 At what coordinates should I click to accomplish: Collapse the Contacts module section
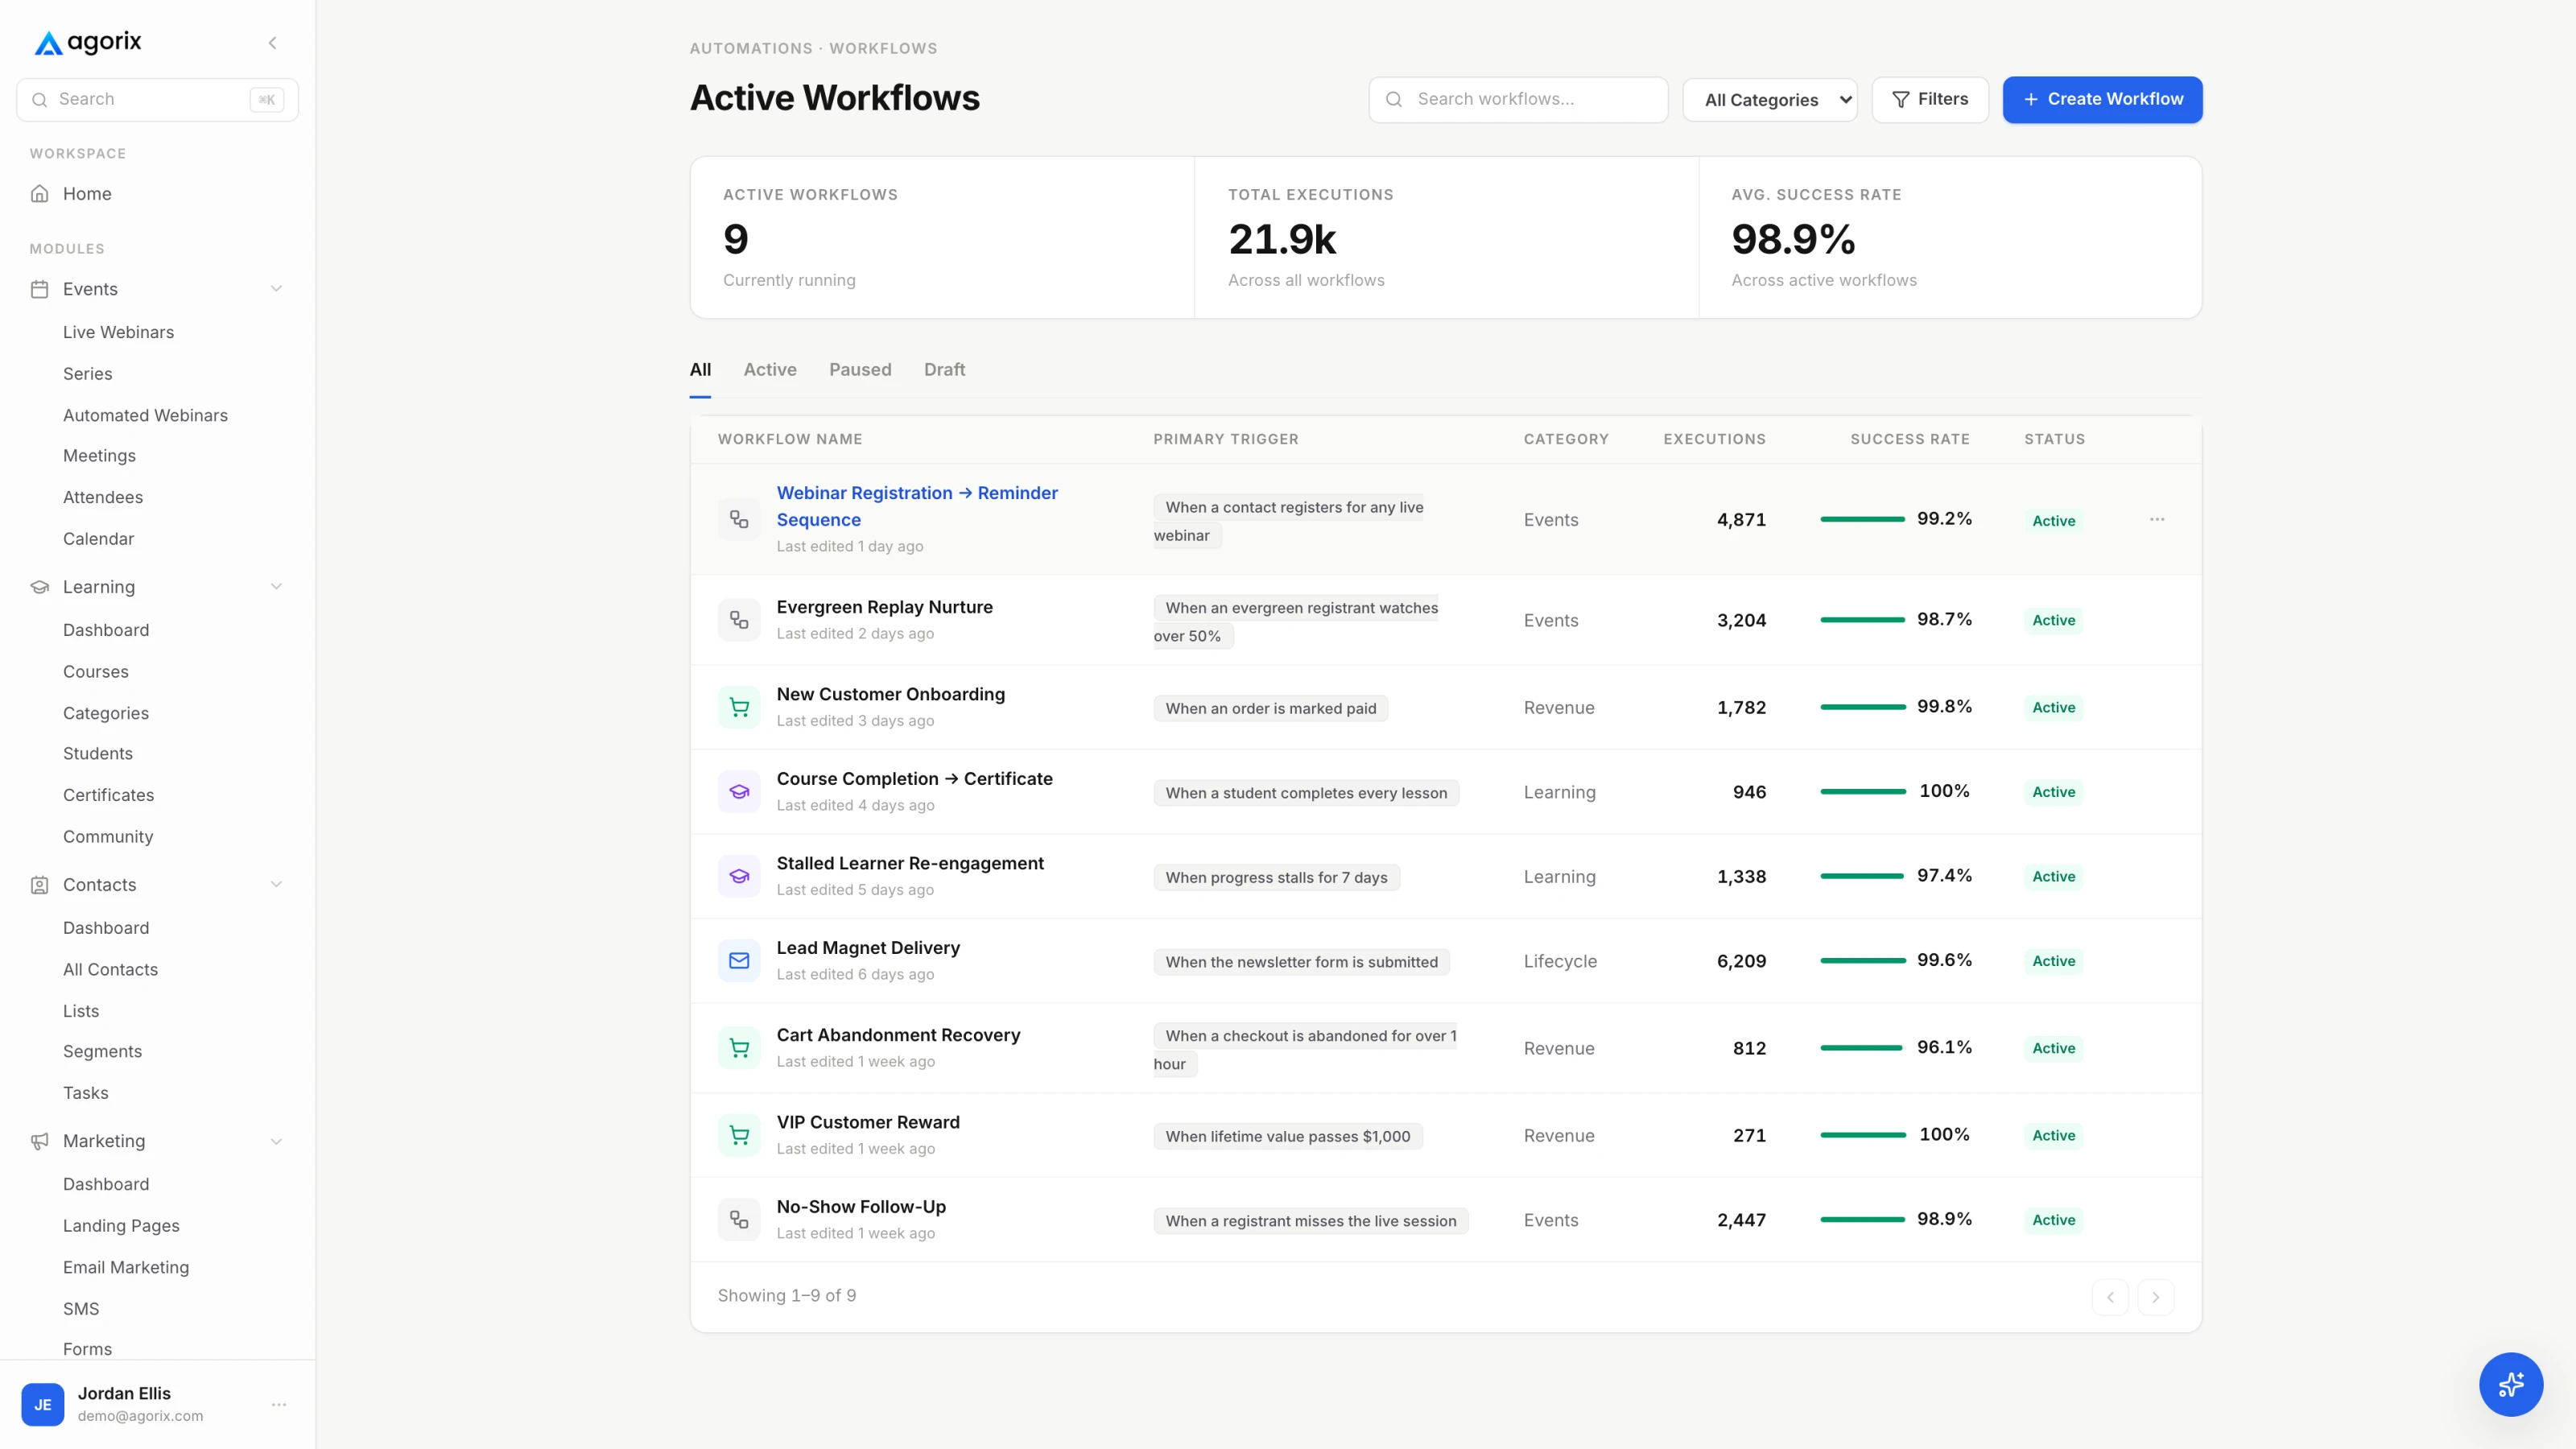coord(276,885)
